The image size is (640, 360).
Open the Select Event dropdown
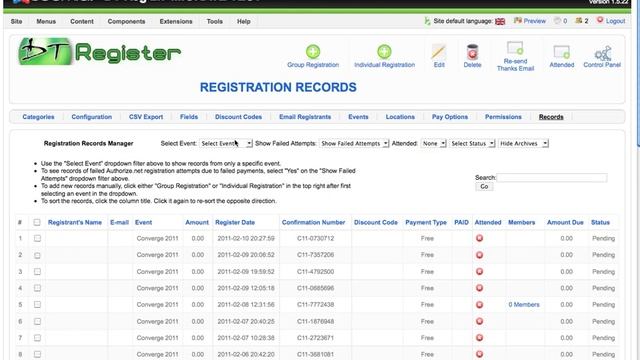click(226, 144)
